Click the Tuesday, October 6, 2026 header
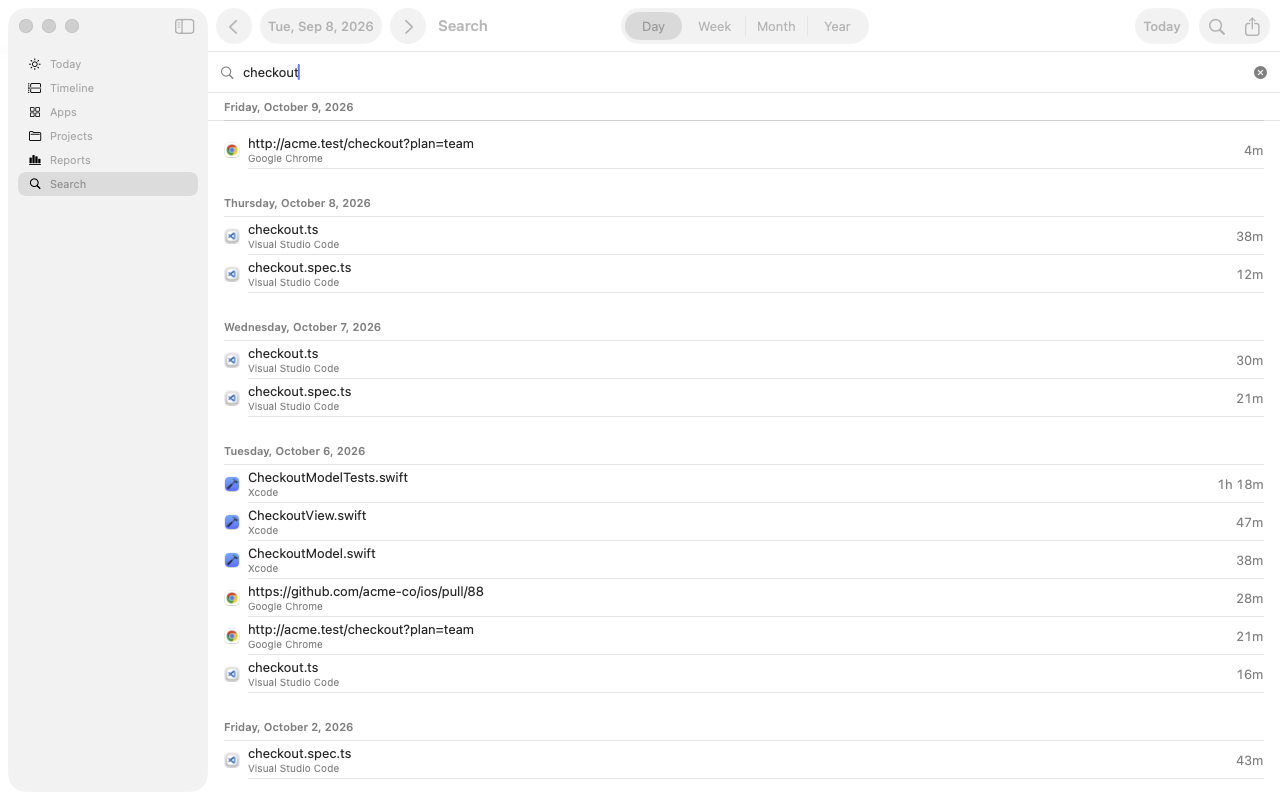This screenshot has height=800, width=1280. (295, 451)
